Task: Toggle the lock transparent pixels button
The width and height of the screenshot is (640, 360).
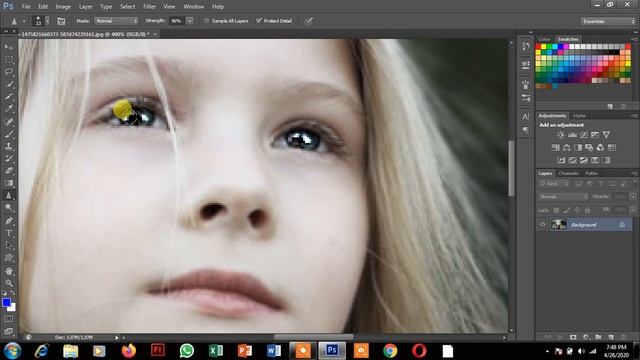Action: [556, 210]
